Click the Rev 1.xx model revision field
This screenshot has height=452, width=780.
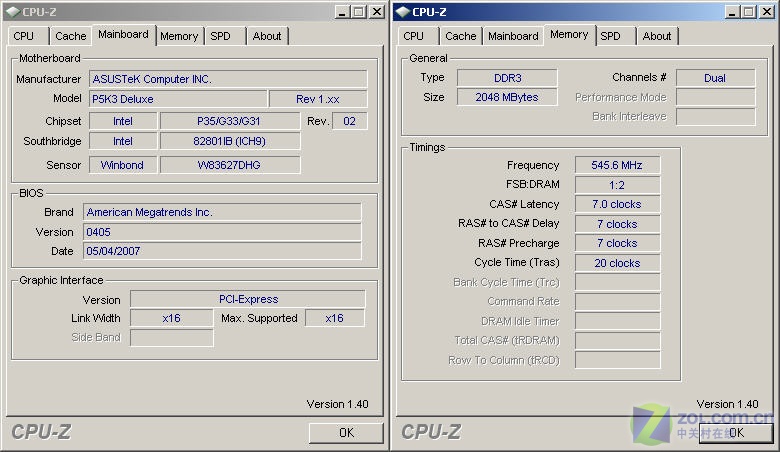click(318, 99)
